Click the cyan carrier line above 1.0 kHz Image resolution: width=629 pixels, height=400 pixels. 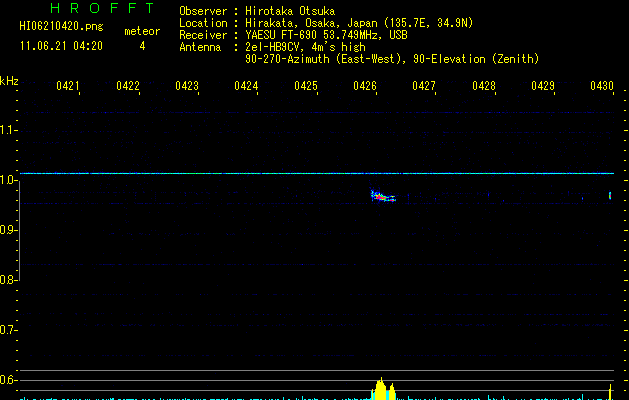[x=317, y=173]
